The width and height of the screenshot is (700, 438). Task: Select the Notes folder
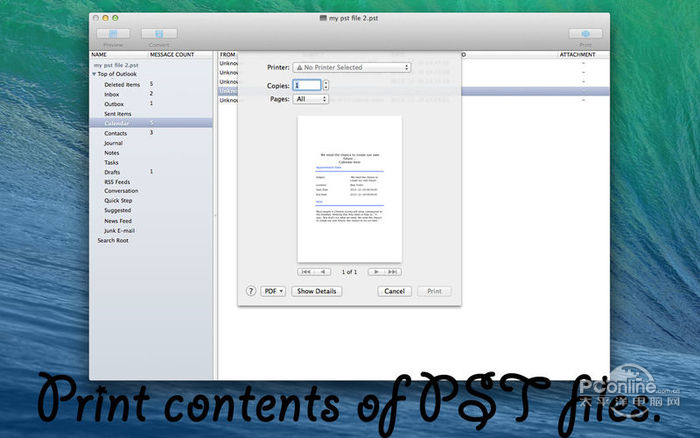[112, 153]
